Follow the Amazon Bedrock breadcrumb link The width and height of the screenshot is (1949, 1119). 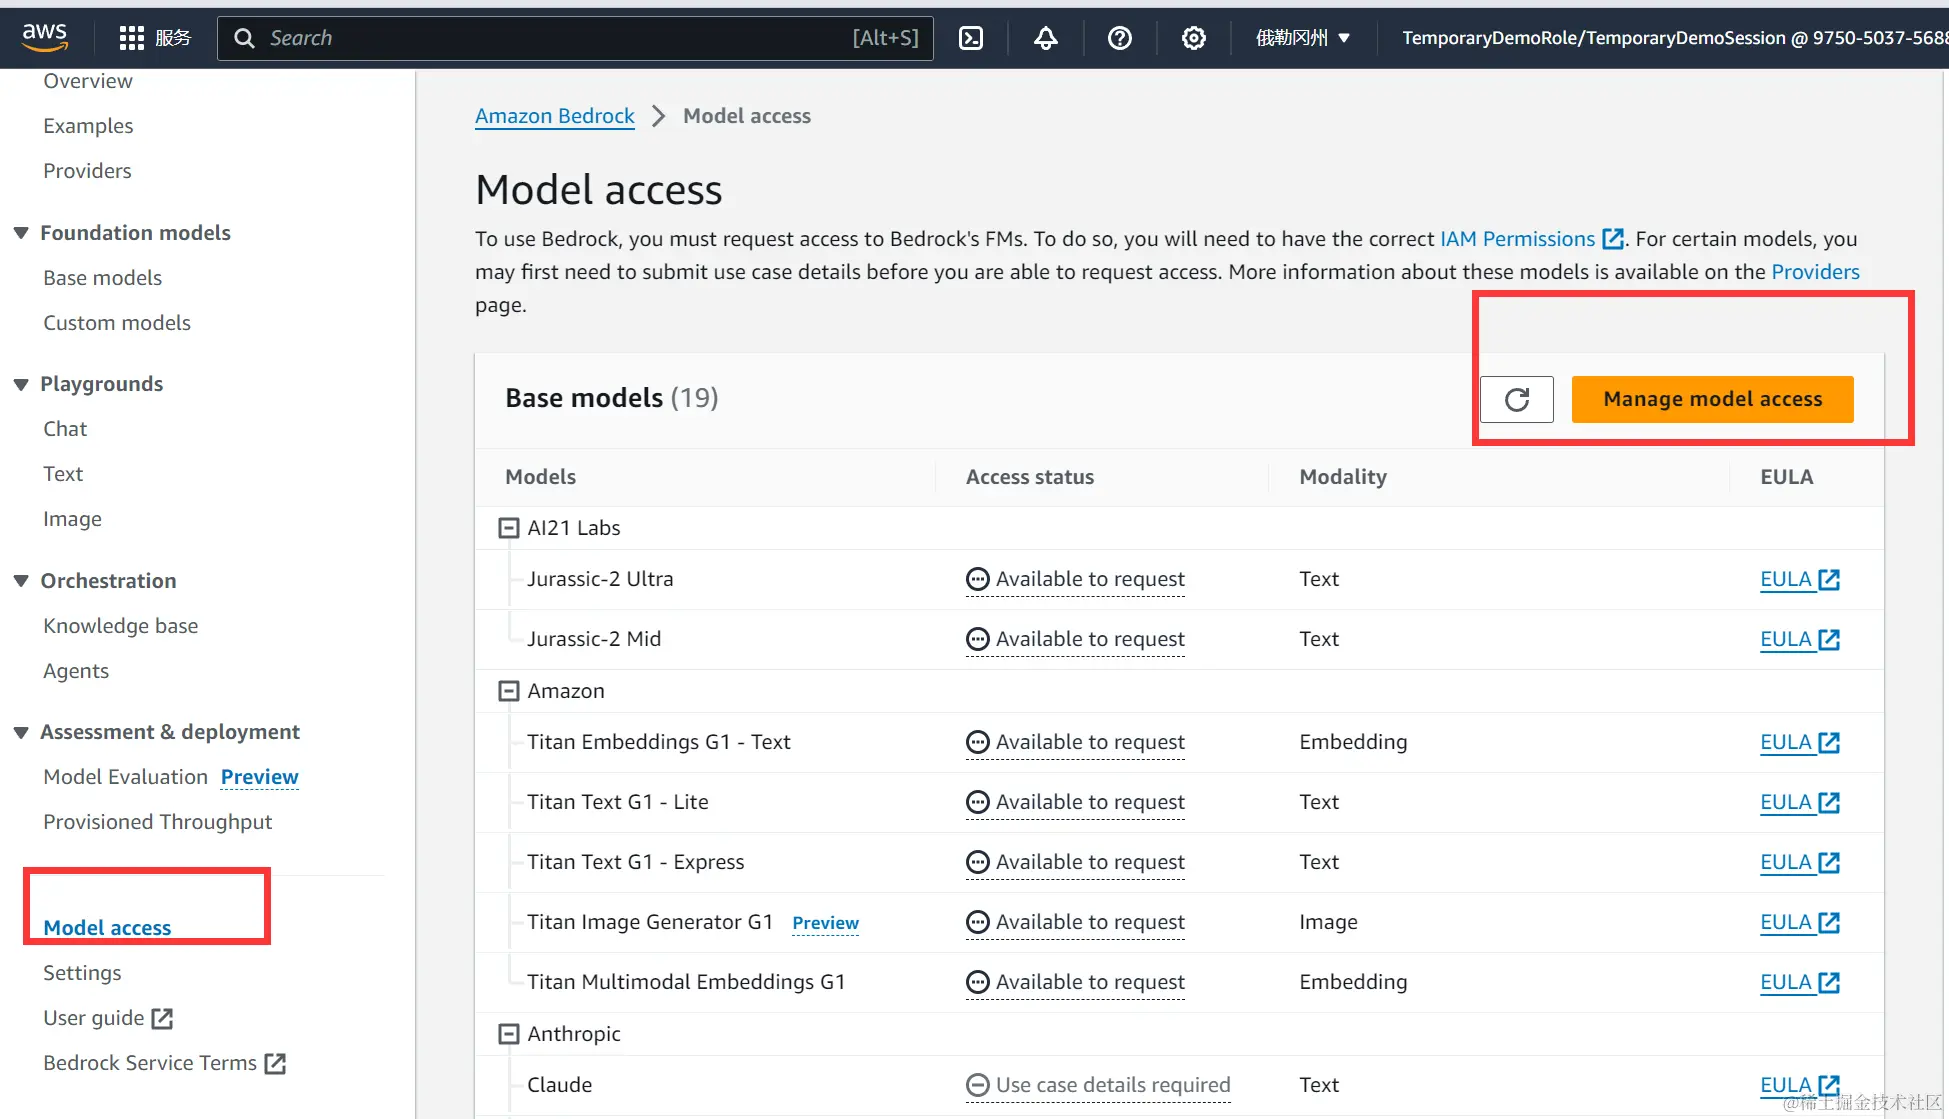tap(555, 116)
